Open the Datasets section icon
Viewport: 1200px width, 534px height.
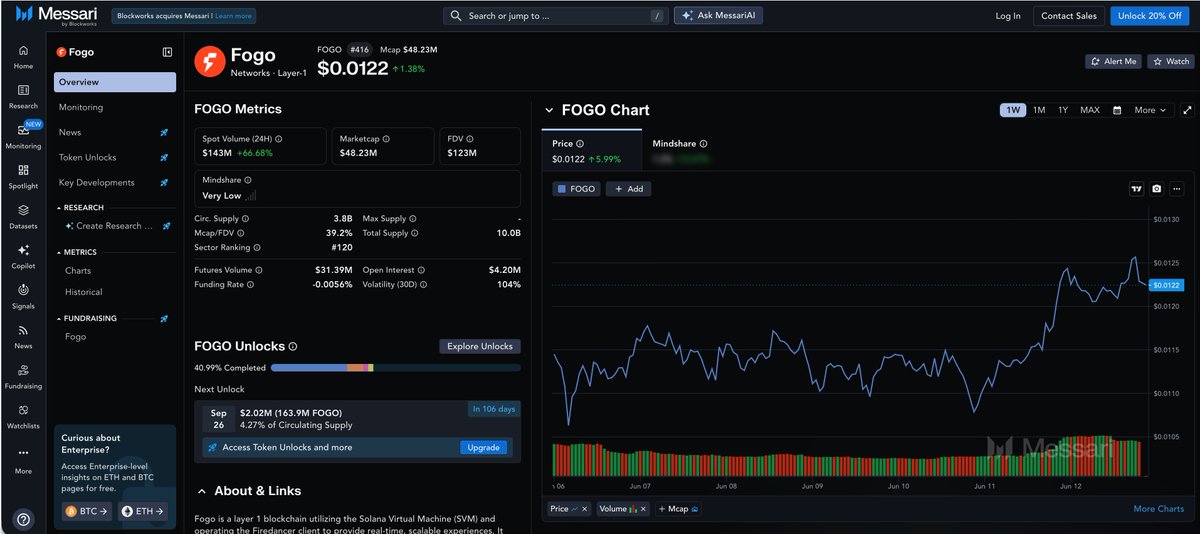click(23, 216)
